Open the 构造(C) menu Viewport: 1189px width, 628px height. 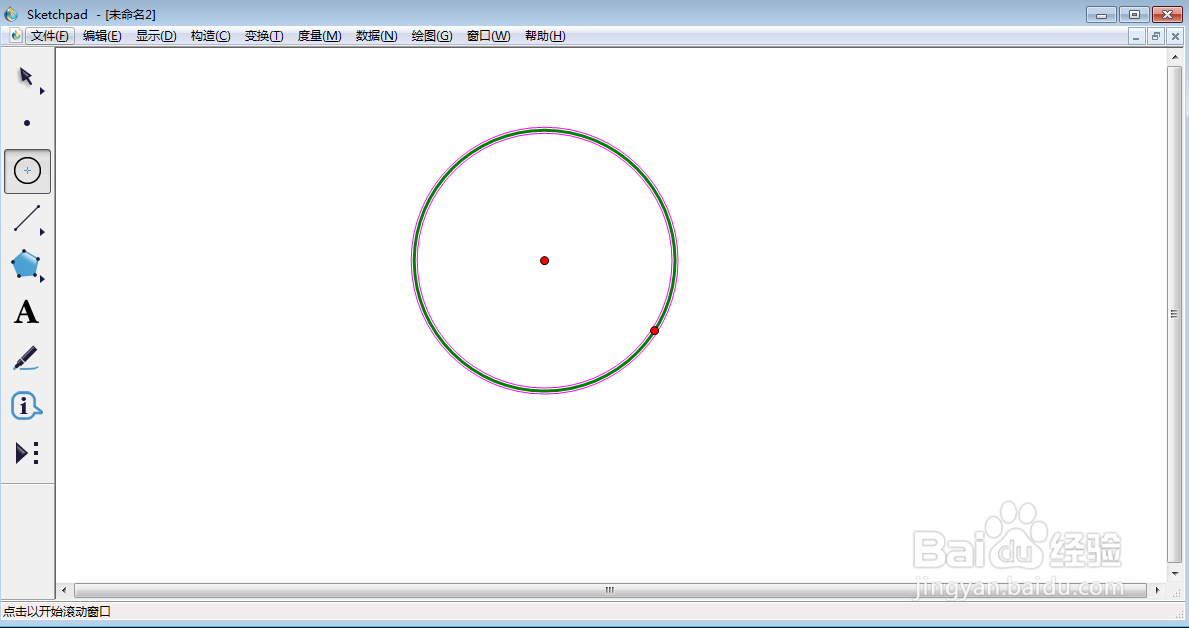210,36
